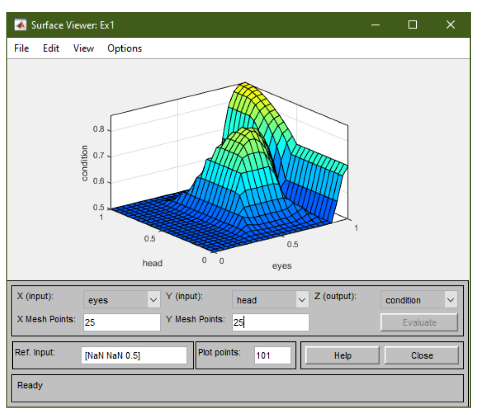Minimize the Surface Viewer window
Image resolution: width=484 pixels, height=415 pixels.
(x=375, y=25)
